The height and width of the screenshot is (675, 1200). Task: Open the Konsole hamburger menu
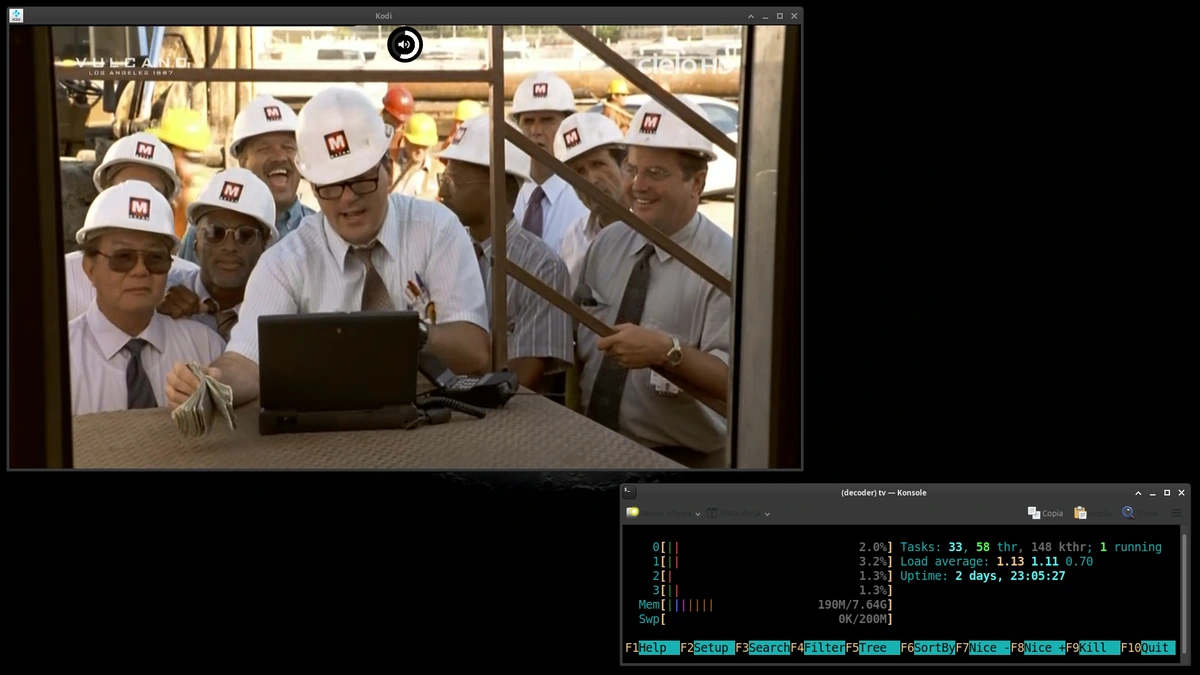[1176, 513]
